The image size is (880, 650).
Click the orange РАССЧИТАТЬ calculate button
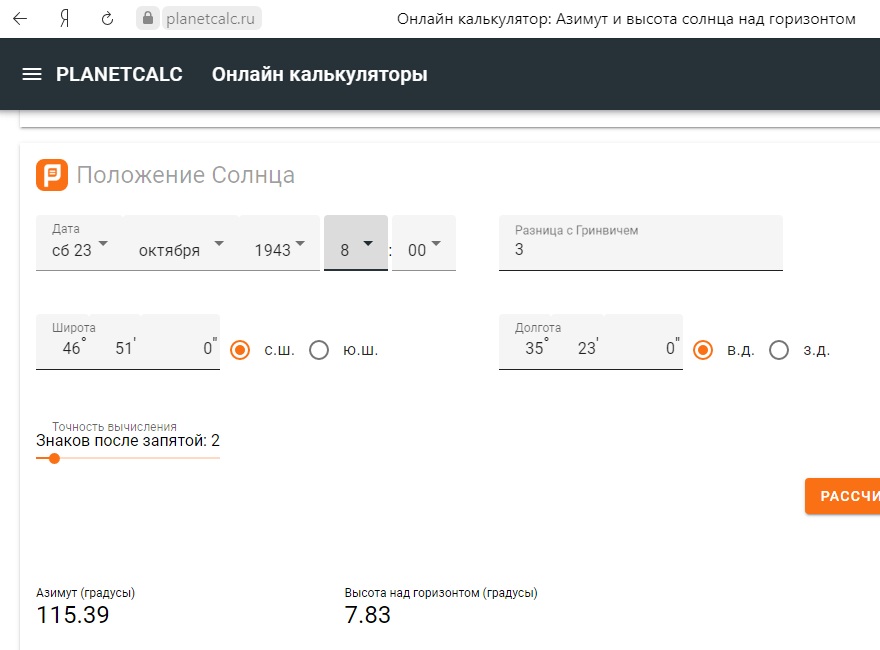click(842, 496)
